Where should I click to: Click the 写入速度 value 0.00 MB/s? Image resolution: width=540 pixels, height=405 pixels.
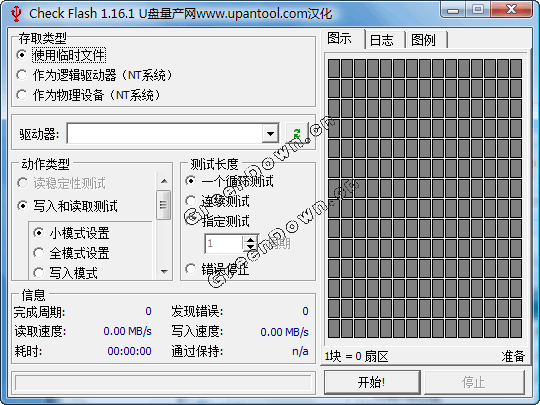click(284, 332)
